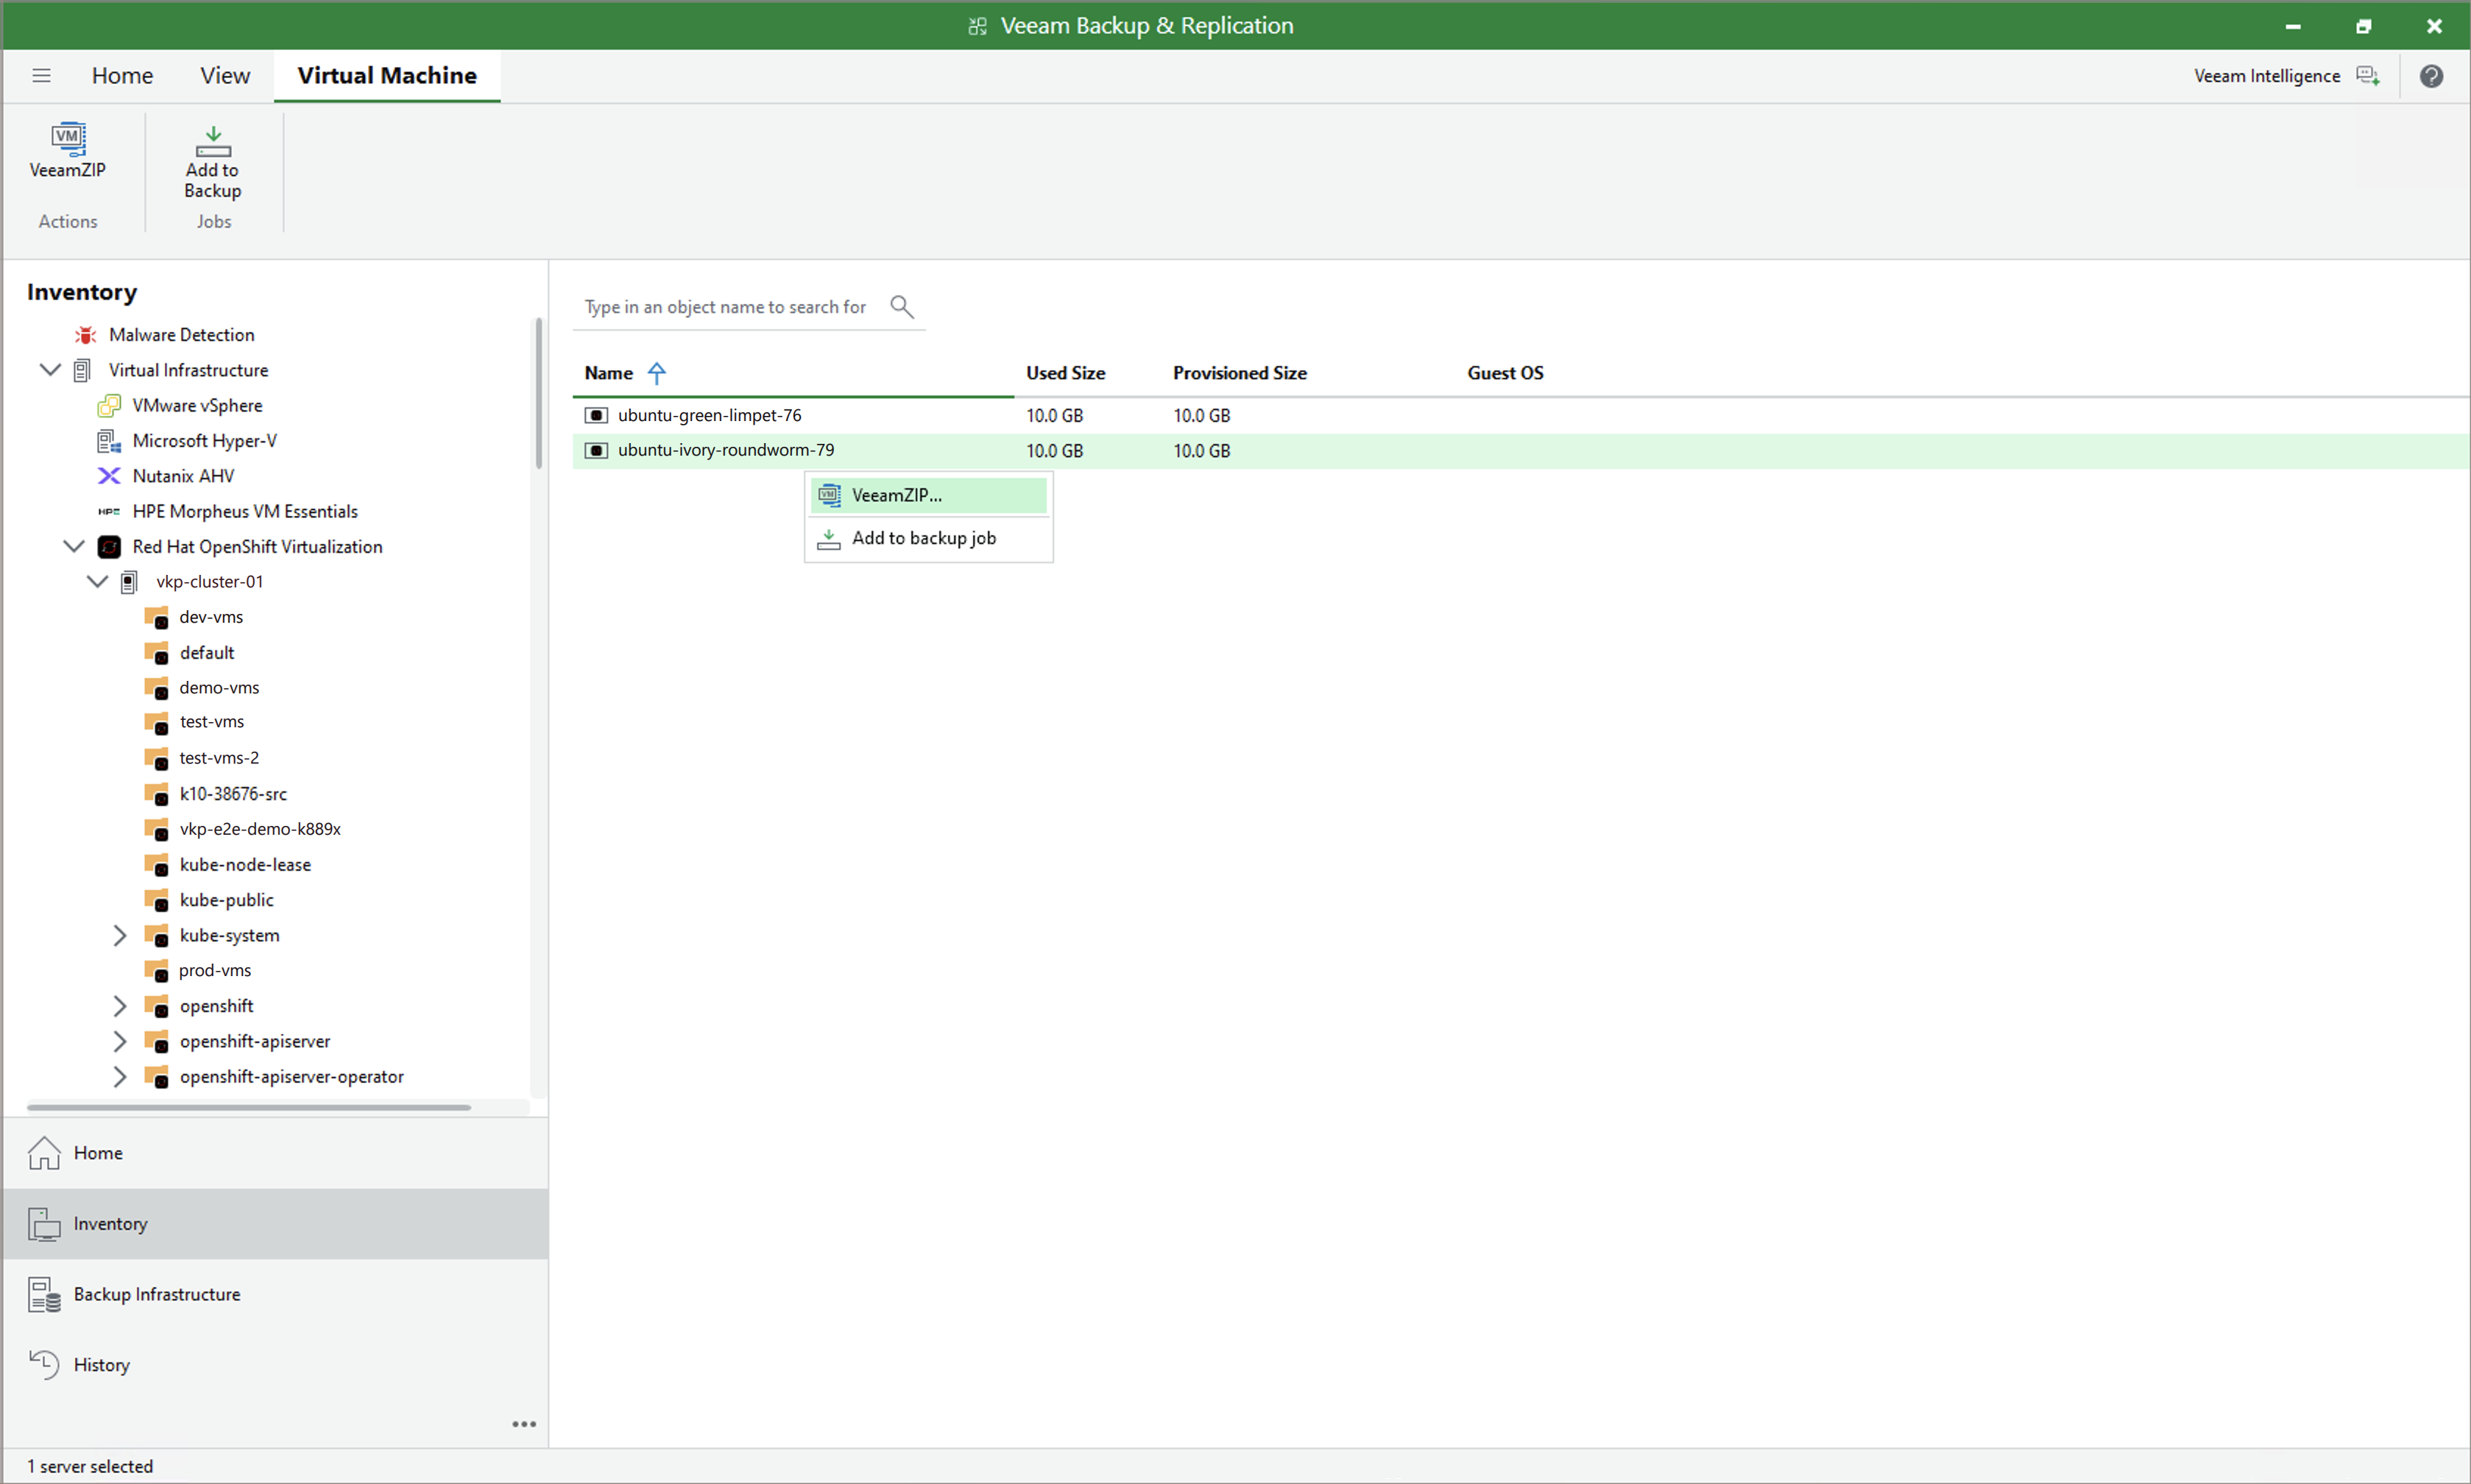Select HPE Morpheus VM Essentials icon
2471x1484 pixels.
coord(109,512)
